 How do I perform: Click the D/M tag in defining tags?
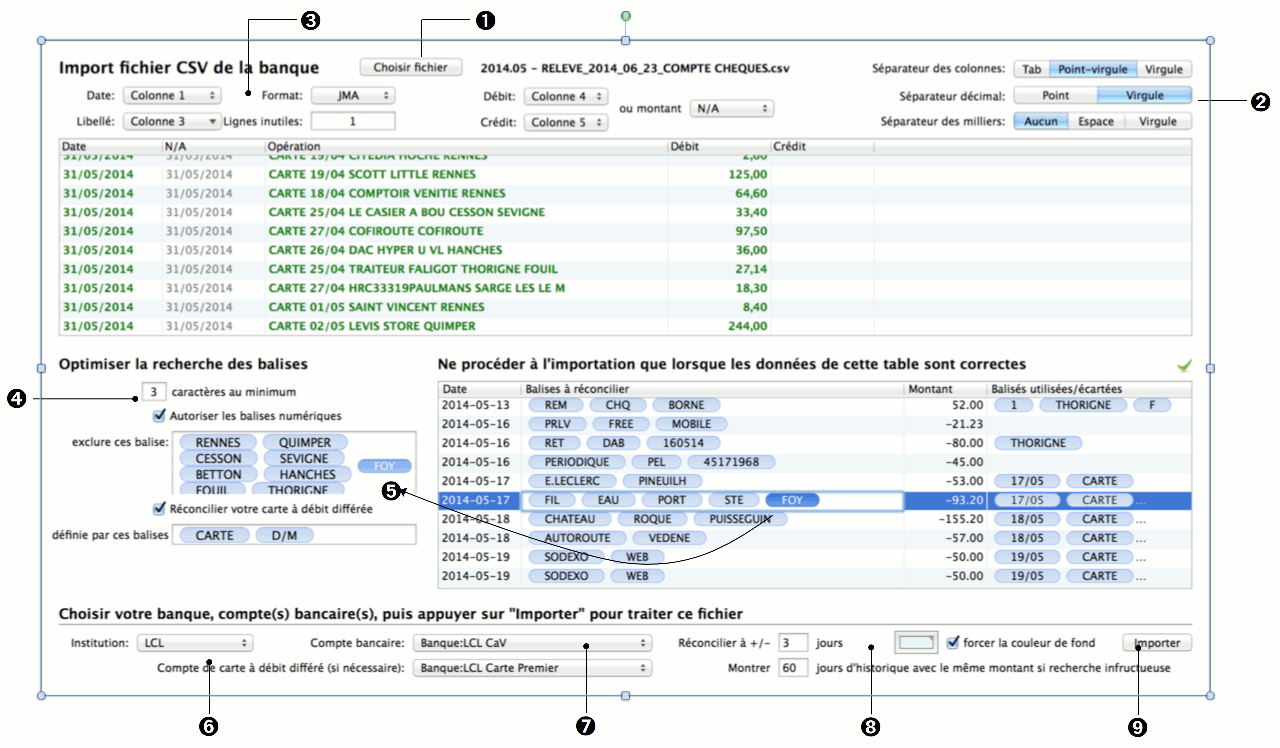pyautogui.click(x=284, y=536)
